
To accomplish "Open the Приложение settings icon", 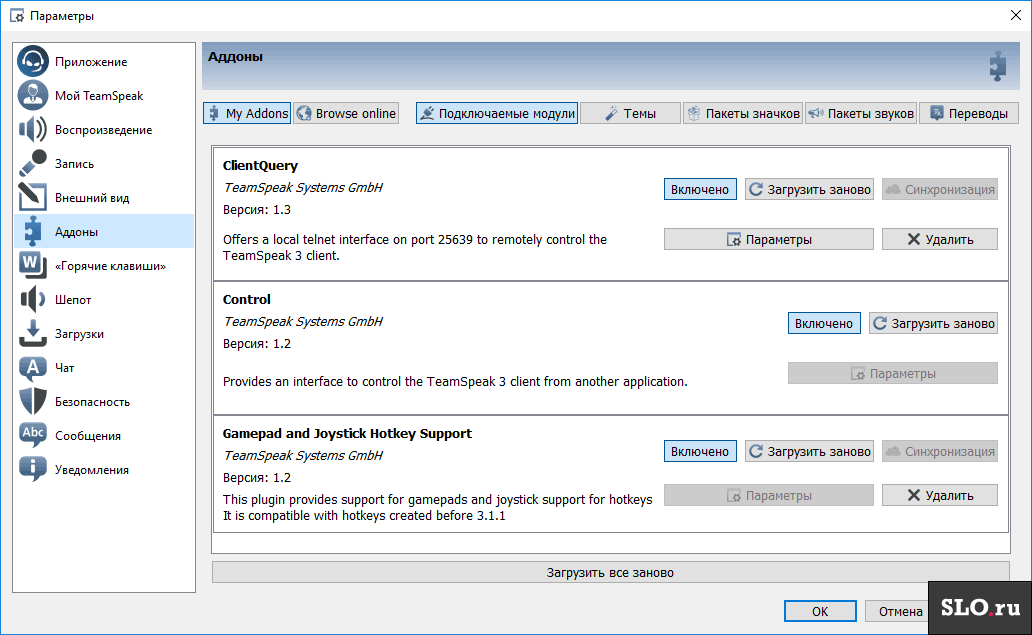I will pos(33,62).
